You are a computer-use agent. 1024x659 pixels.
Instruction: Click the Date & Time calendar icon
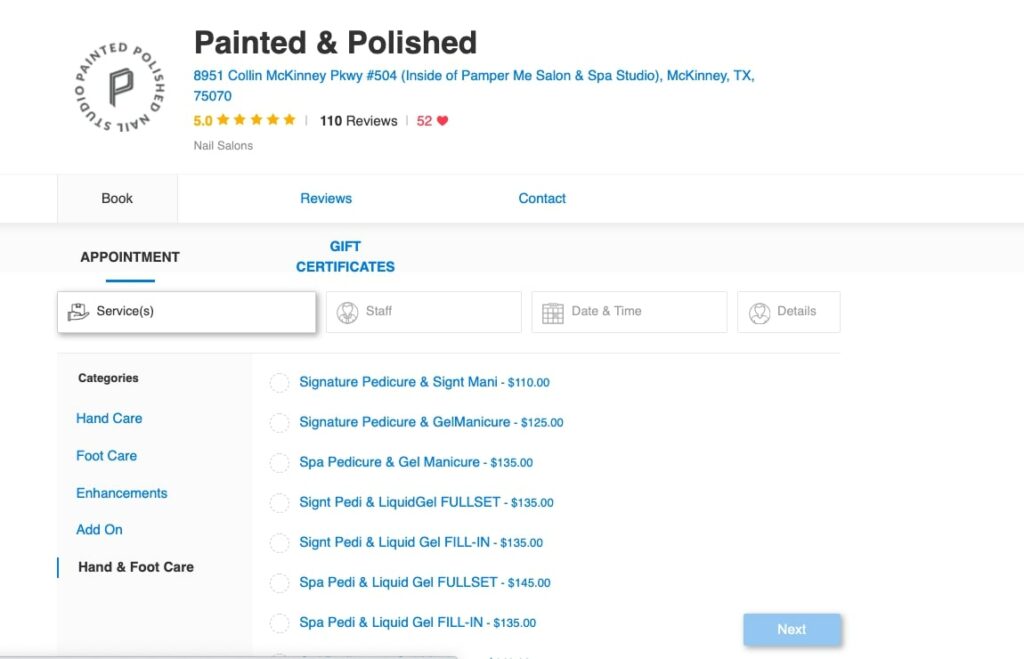coord(552,313)
